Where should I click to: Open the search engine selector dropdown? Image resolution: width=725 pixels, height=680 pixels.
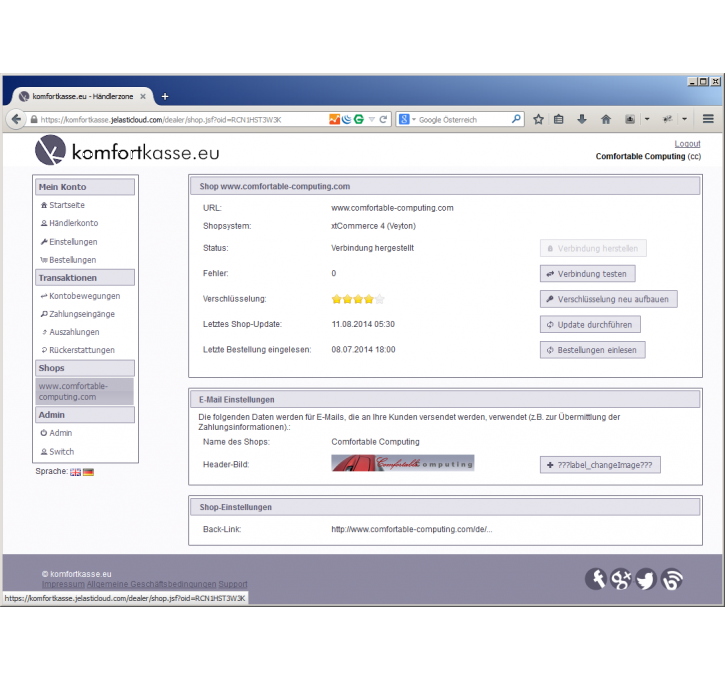click(407, 119)
